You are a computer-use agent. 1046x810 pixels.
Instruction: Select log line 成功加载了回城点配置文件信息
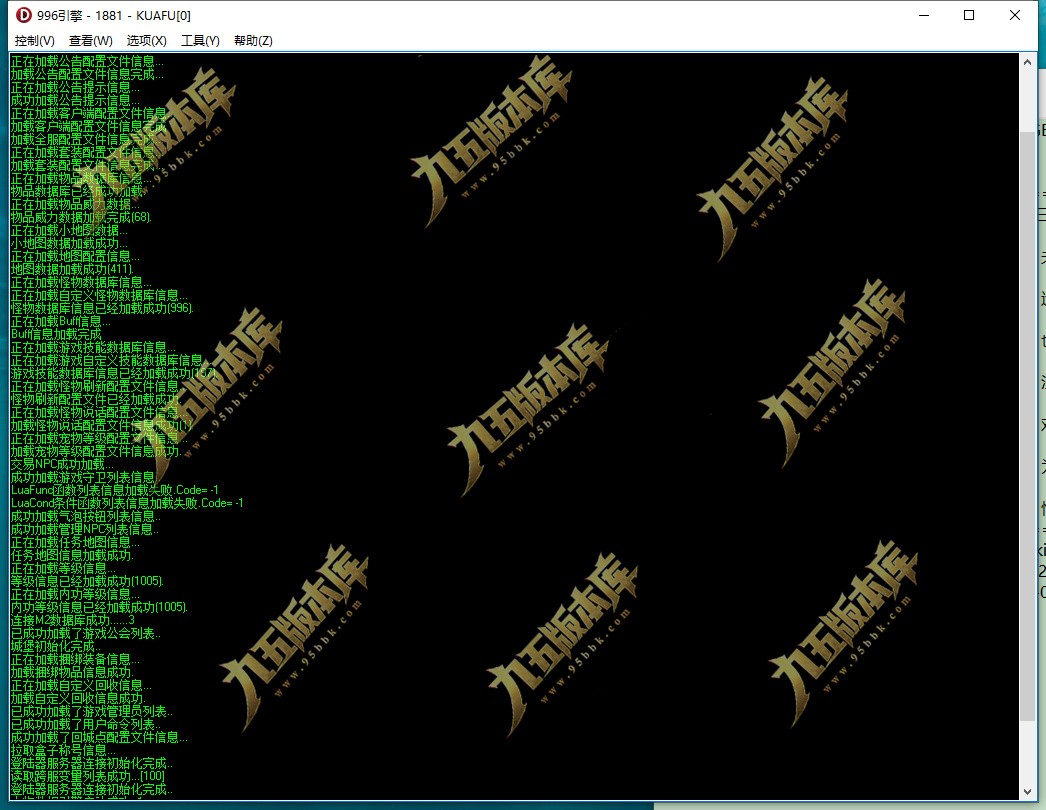point(99,737)
